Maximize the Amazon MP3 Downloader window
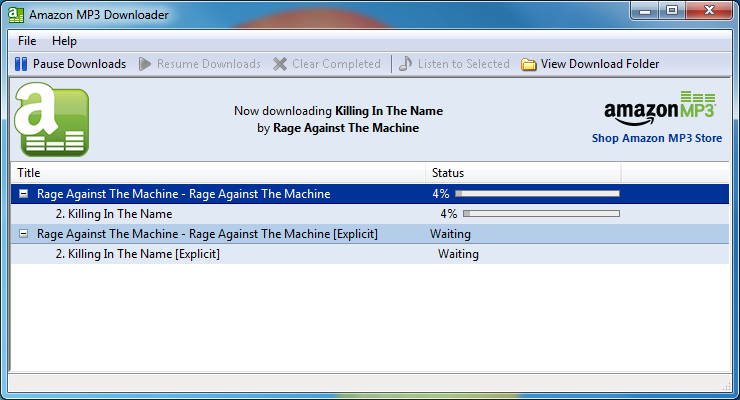The height and width of the screenshot is (400, 740). click(x=672, y=11)
